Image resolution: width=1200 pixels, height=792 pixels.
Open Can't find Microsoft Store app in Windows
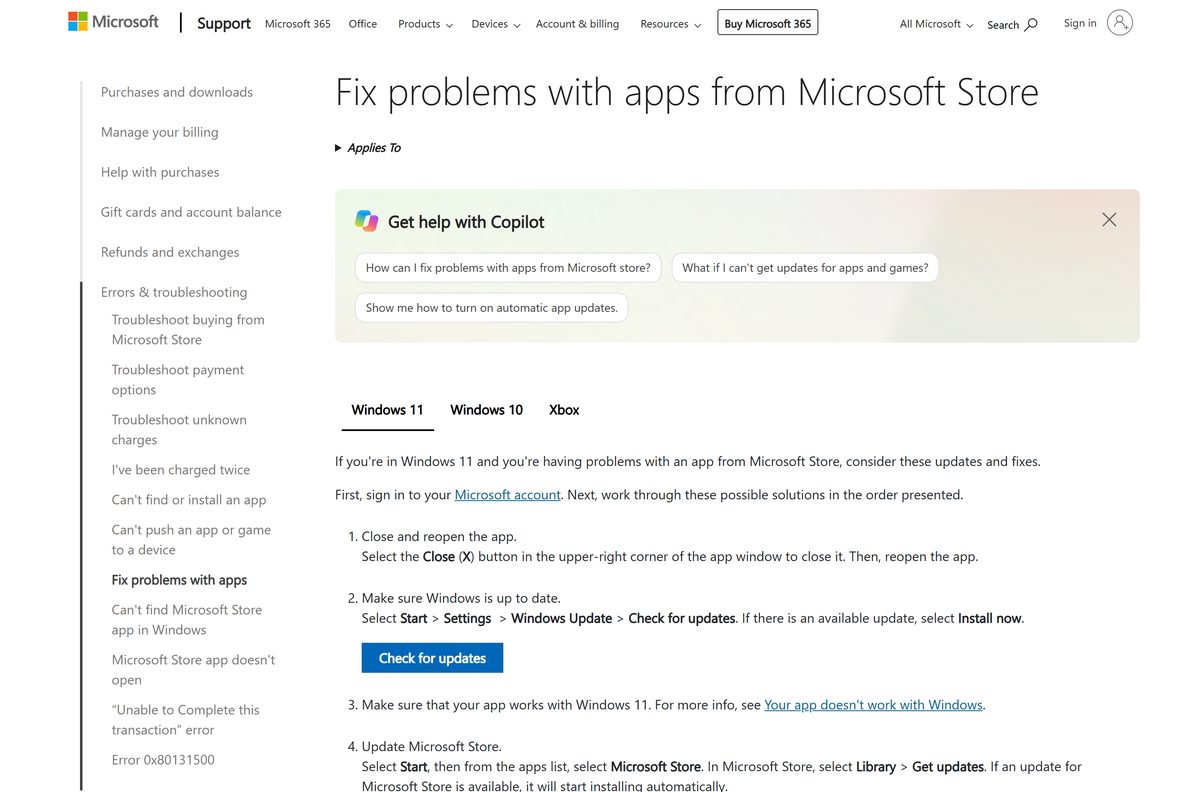point(187,620)
